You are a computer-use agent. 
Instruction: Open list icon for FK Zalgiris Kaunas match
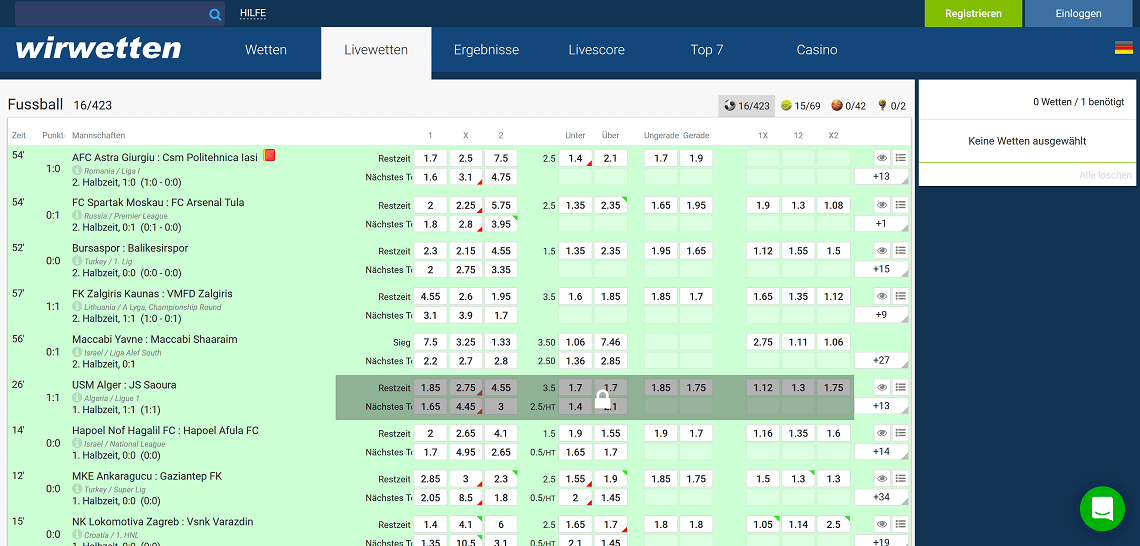[x=900, y=297]
